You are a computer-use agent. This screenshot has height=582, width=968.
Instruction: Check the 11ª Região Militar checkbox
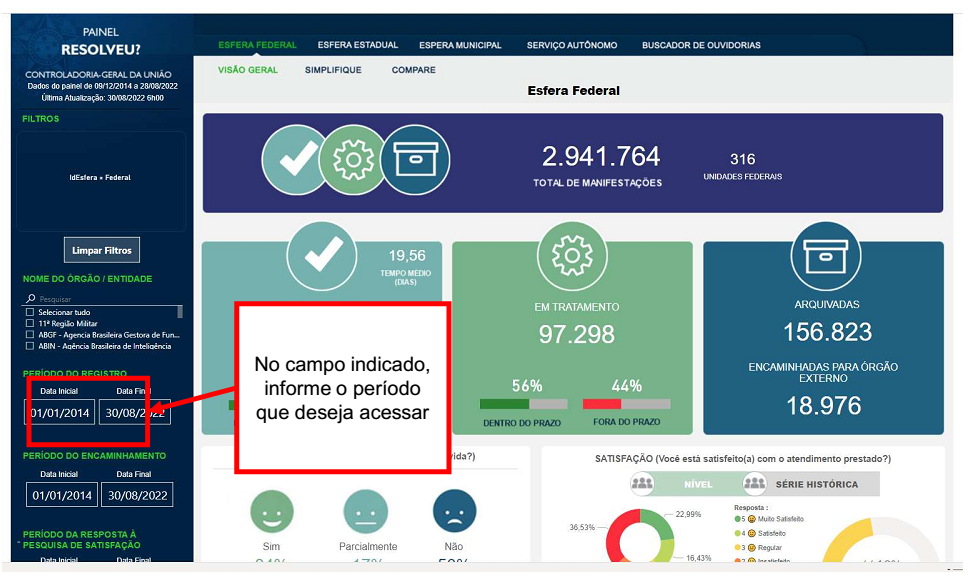click(x=30, y=323)
